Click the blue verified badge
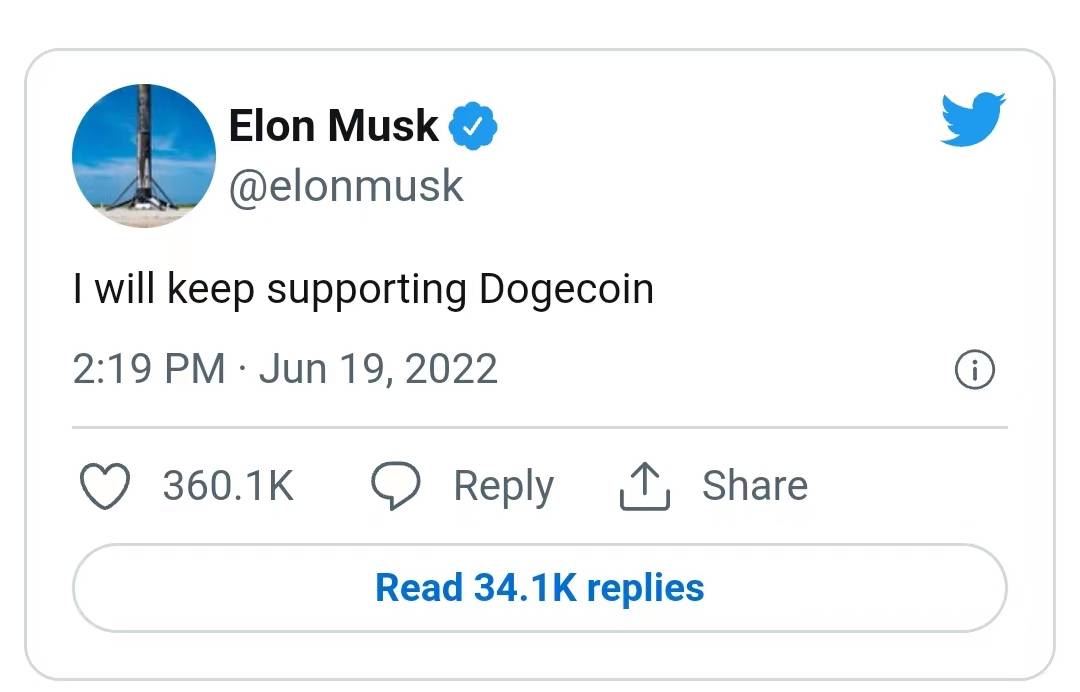Screen dimensions: 1080x692 473,127
